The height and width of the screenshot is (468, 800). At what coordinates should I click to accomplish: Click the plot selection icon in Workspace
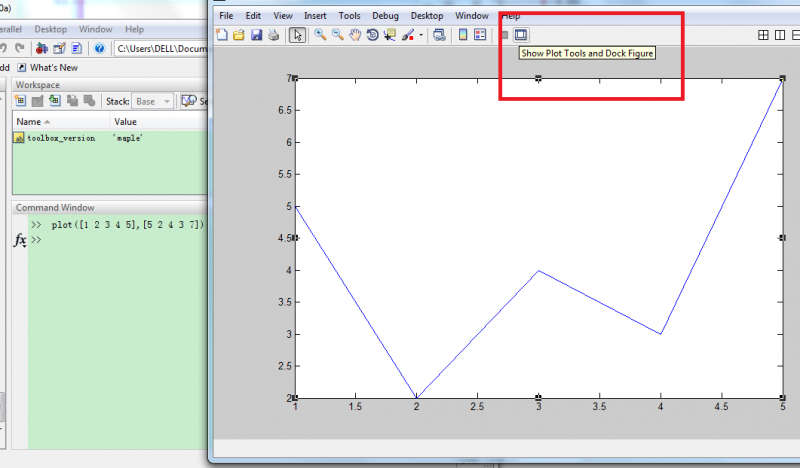189,101
